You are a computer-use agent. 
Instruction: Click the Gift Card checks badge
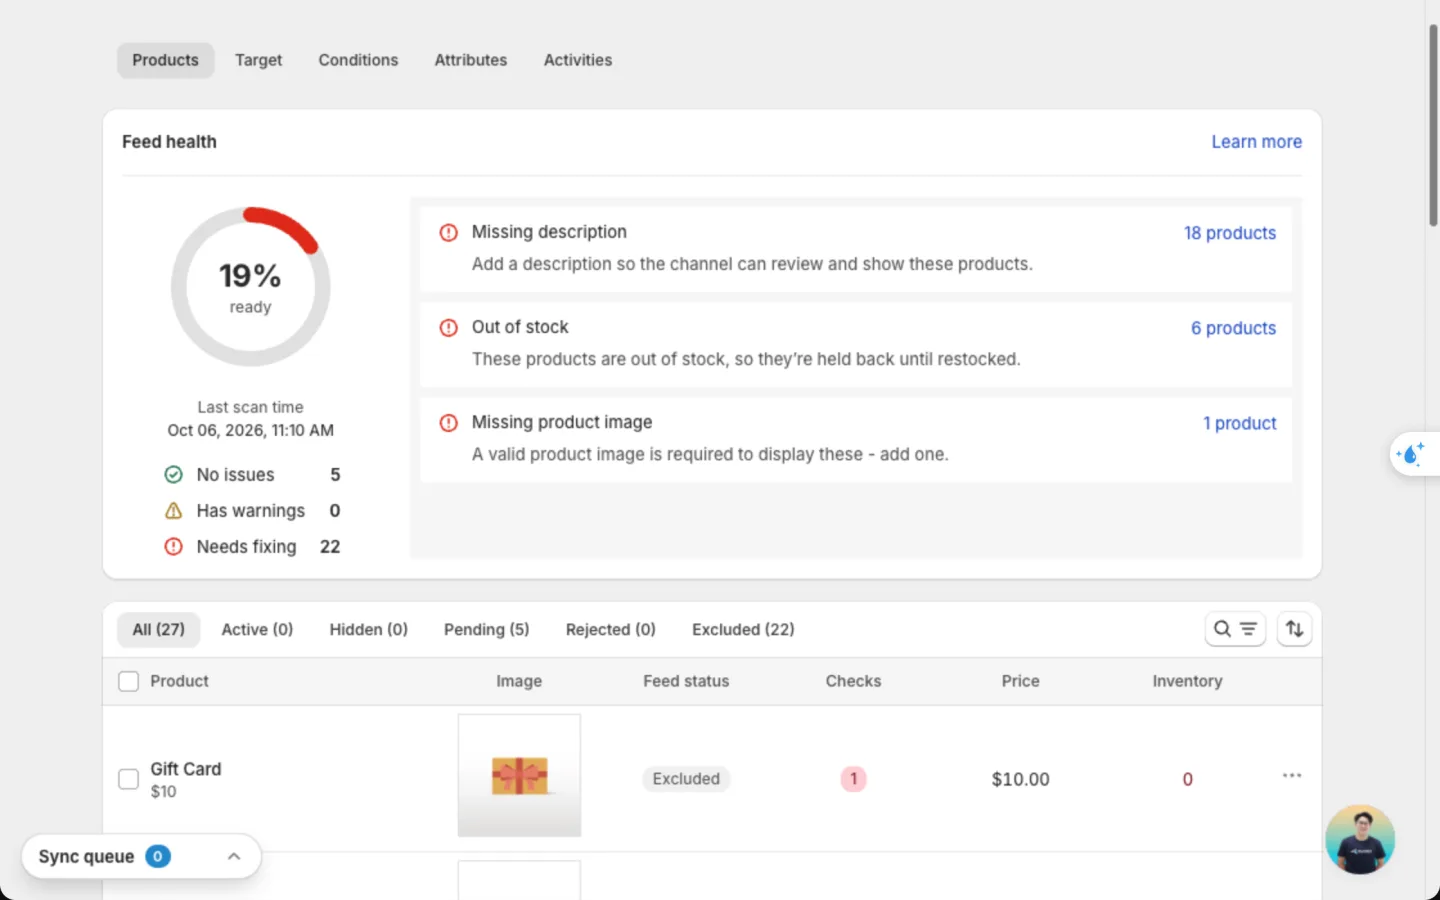coord(853,779)
